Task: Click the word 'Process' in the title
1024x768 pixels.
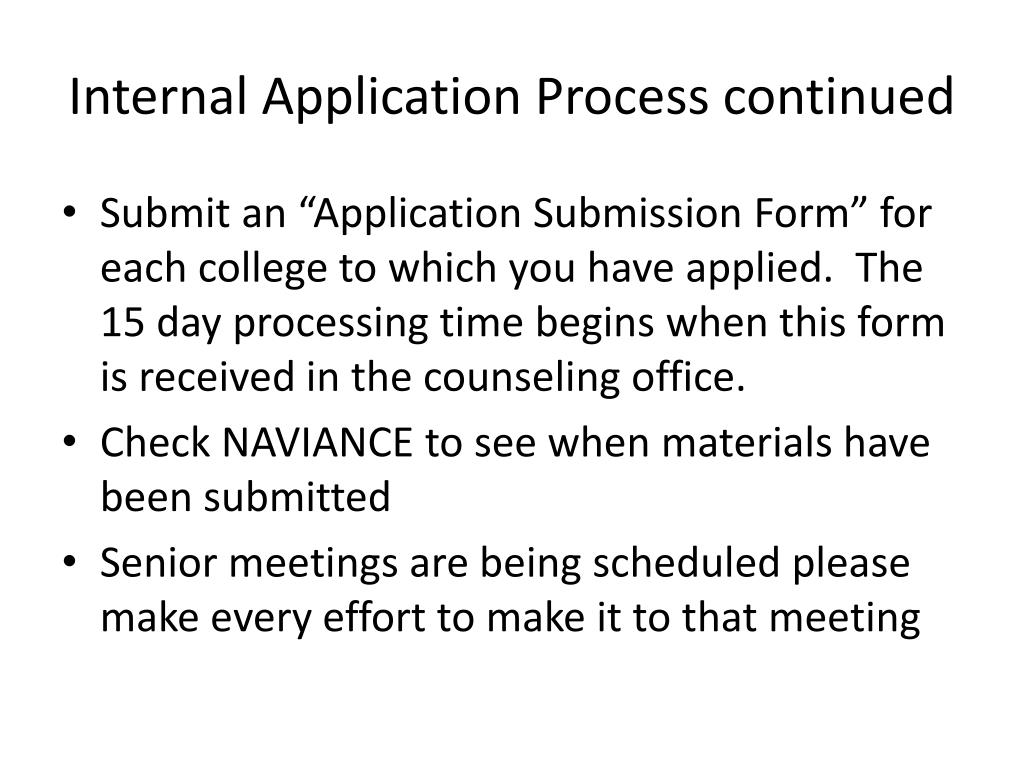Action: pos(622,98)
